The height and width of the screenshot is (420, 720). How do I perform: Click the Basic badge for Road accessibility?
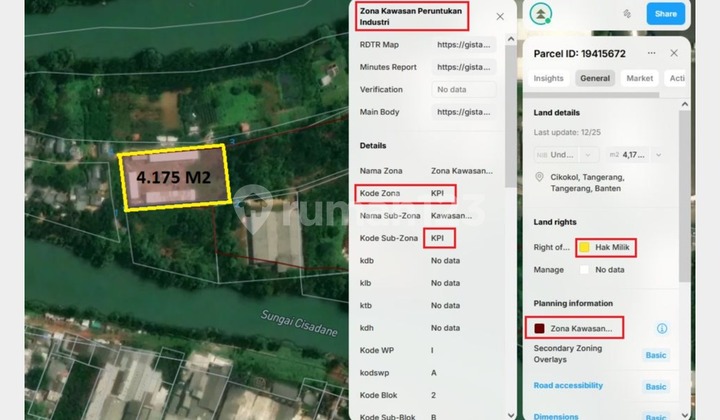[656, 386]
